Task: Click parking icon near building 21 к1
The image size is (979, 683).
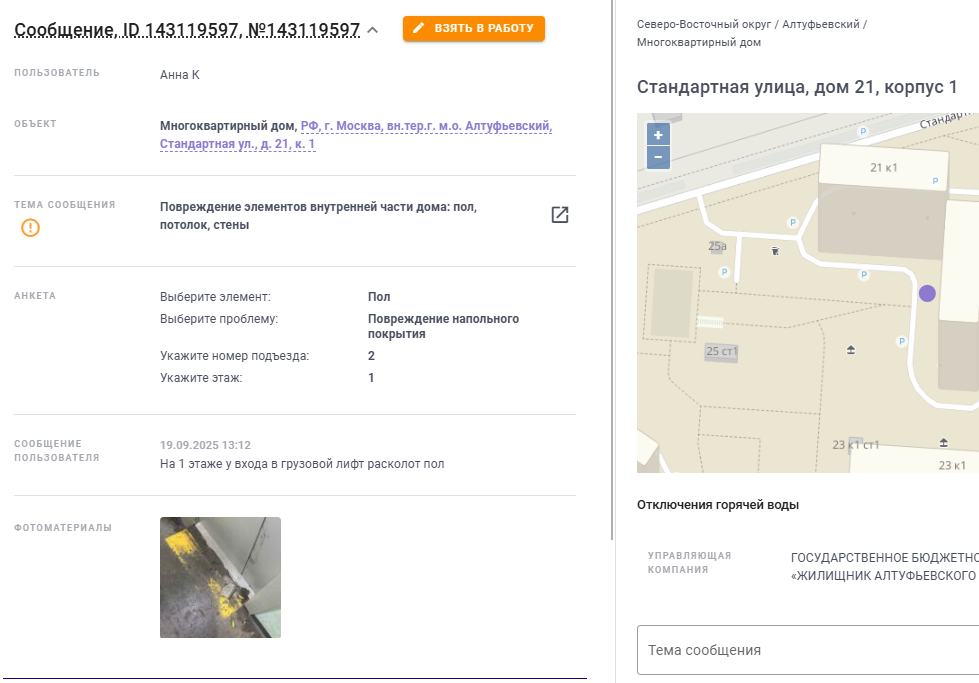Action: point(935,181)
